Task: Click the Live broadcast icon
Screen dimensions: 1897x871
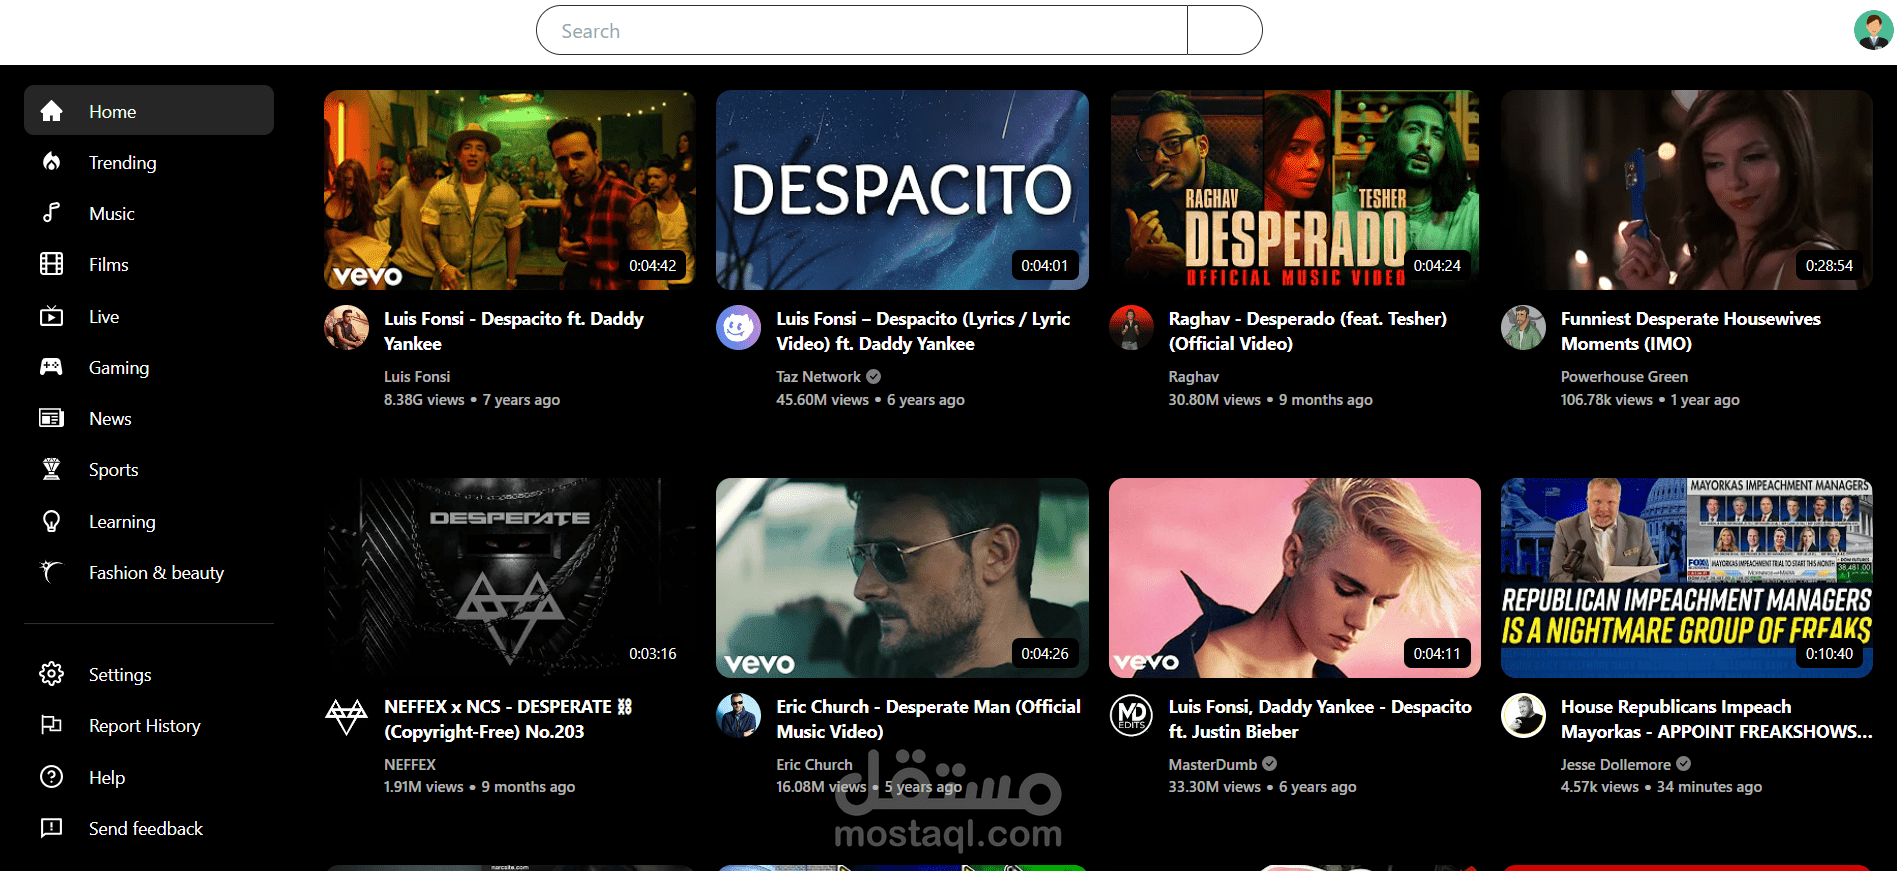Action: 51,316
